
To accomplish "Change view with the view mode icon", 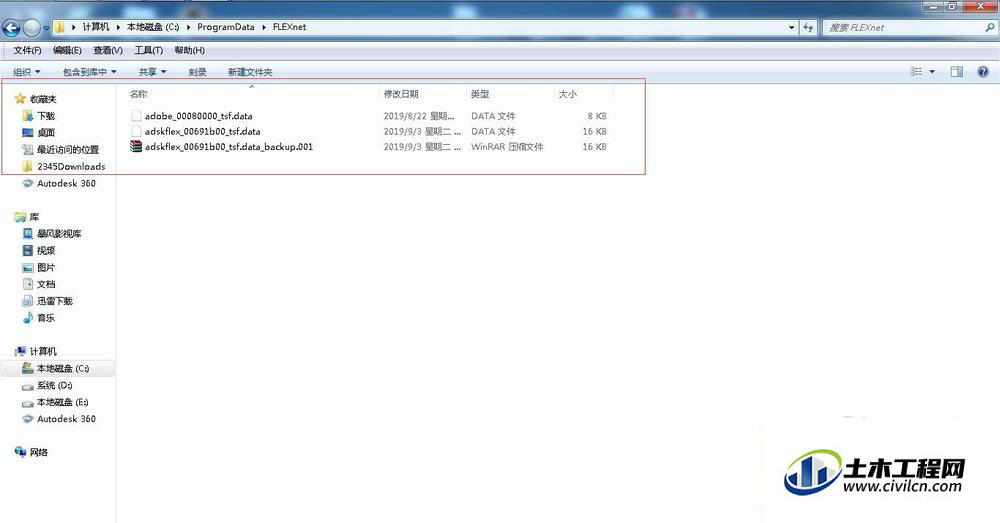I will coord(917,72).
